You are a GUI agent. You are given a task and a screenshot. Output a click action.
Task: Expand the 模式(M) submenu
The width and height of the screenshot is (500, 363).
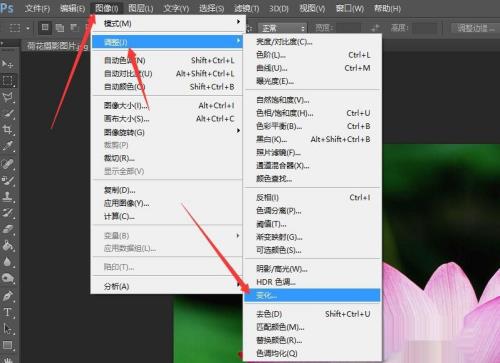(167, 23)
